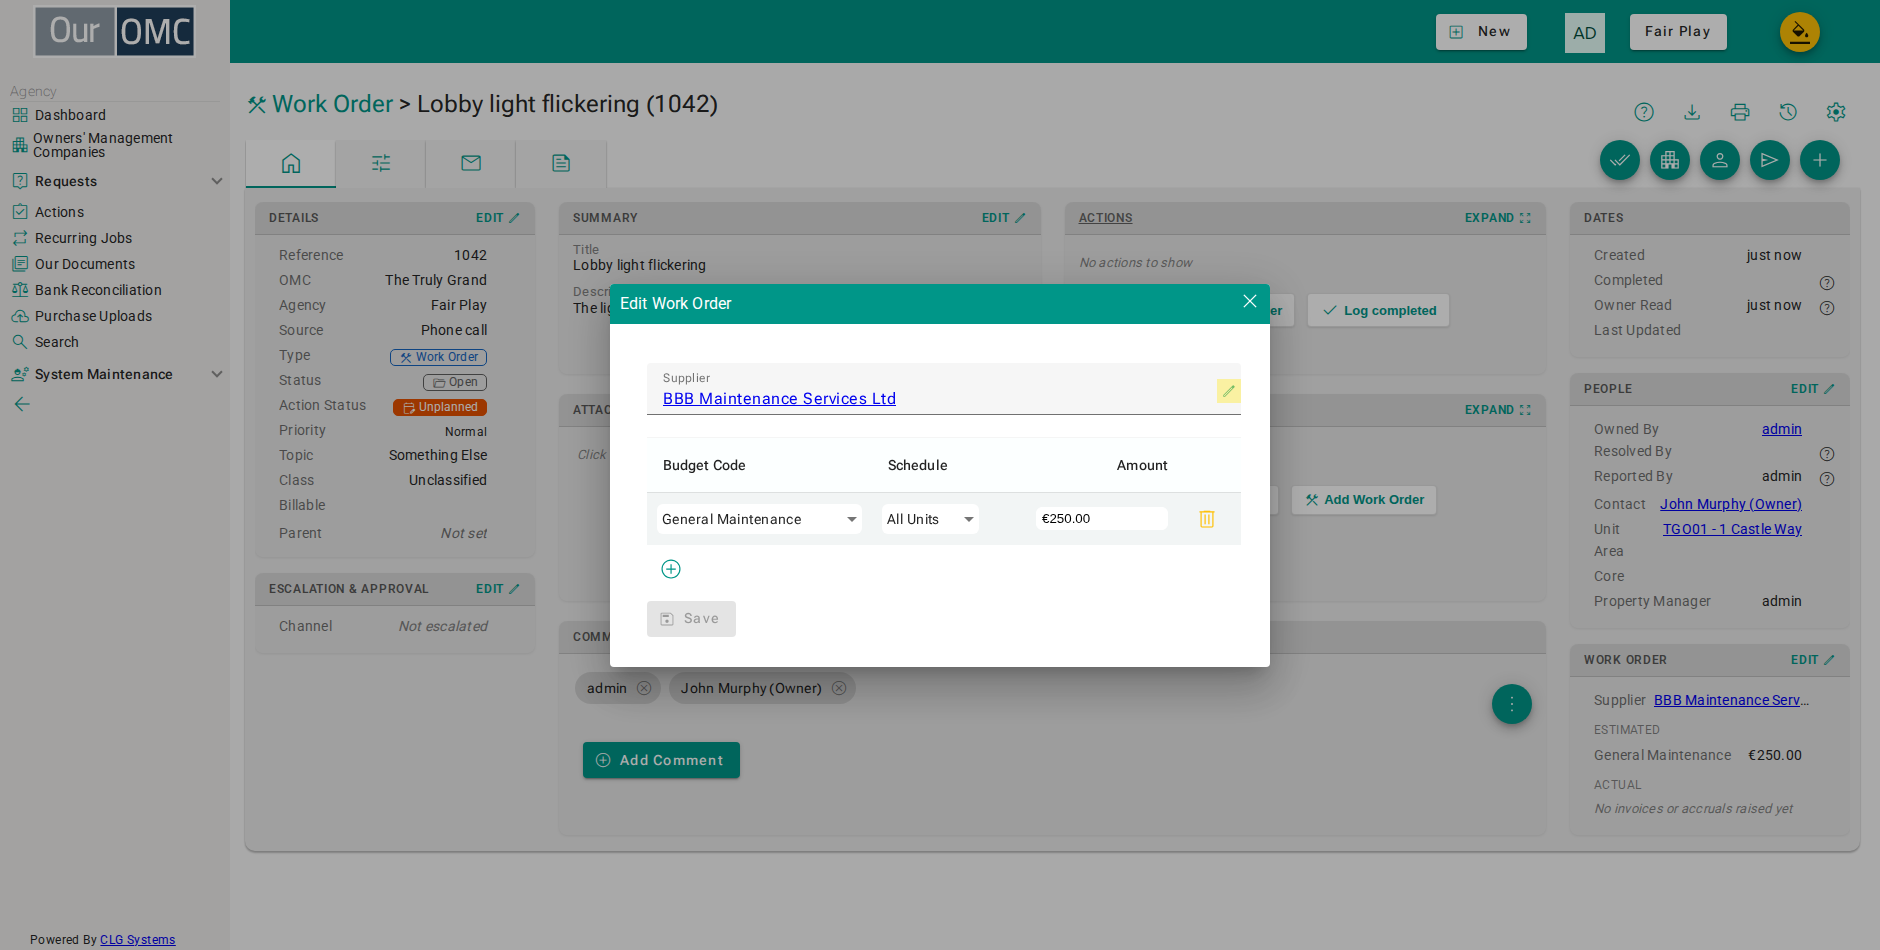Click the paint bucket avatar icon
This screenshot has height=950, width=1880.
[1800, 32]
